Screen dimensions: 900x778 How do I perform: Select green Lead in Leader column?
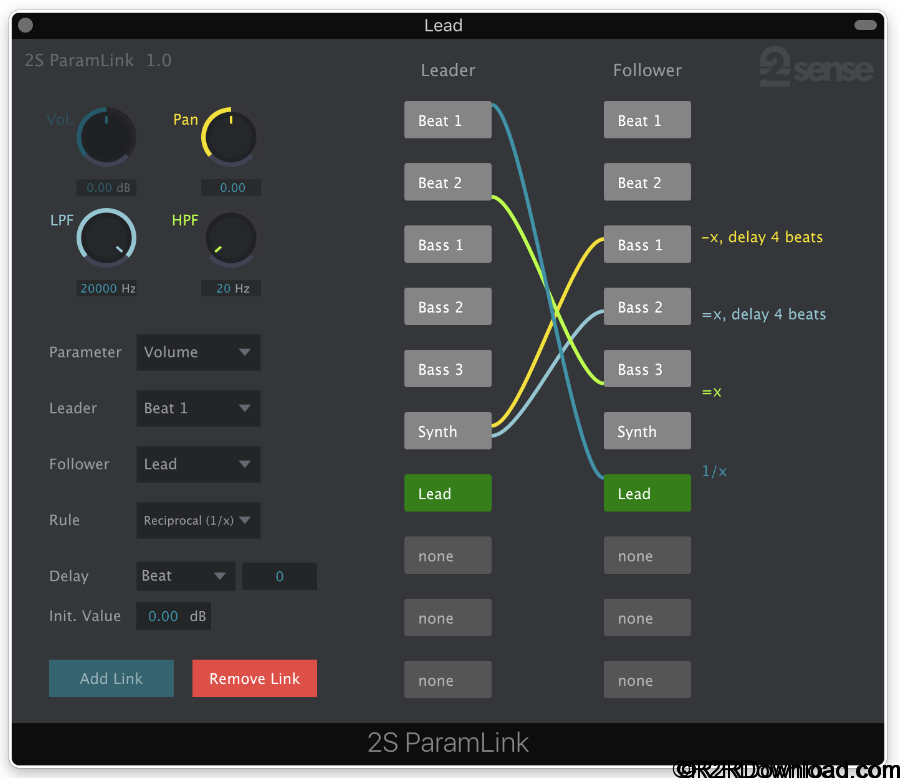(x=448, y=493)
